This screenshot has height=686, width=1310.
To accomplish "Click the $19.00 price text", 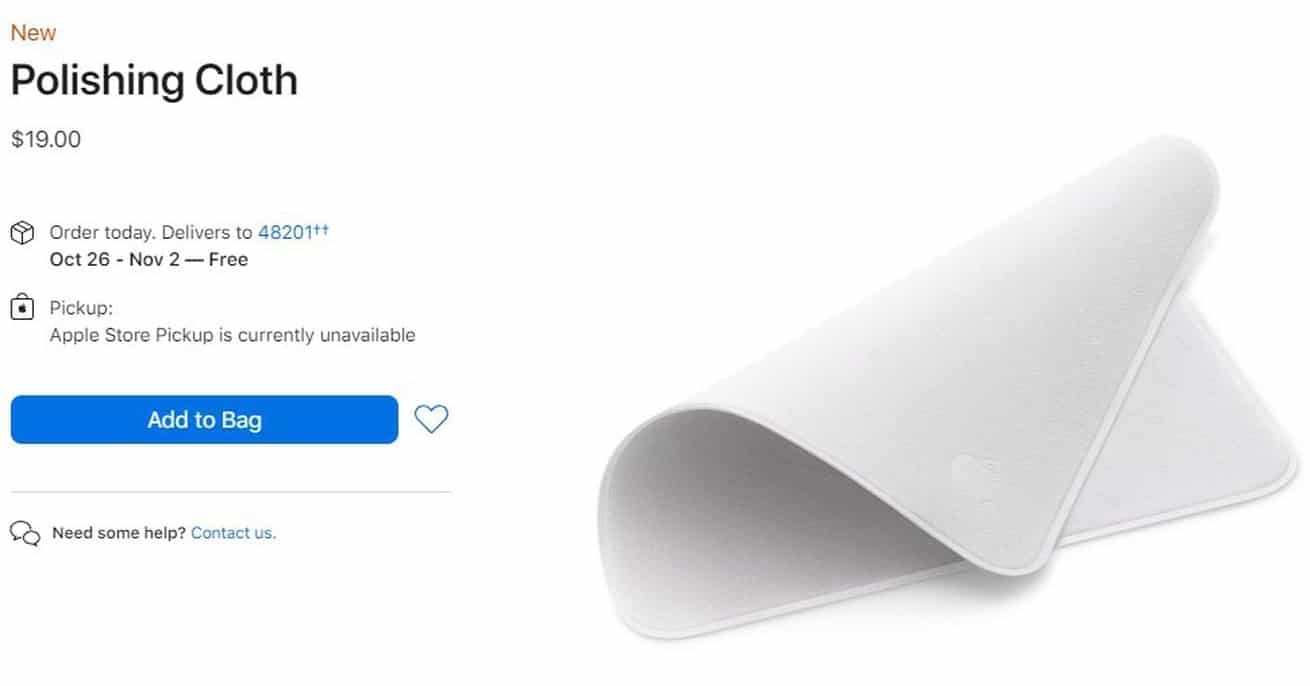I will pyautogui.click(x=46, y=140).
